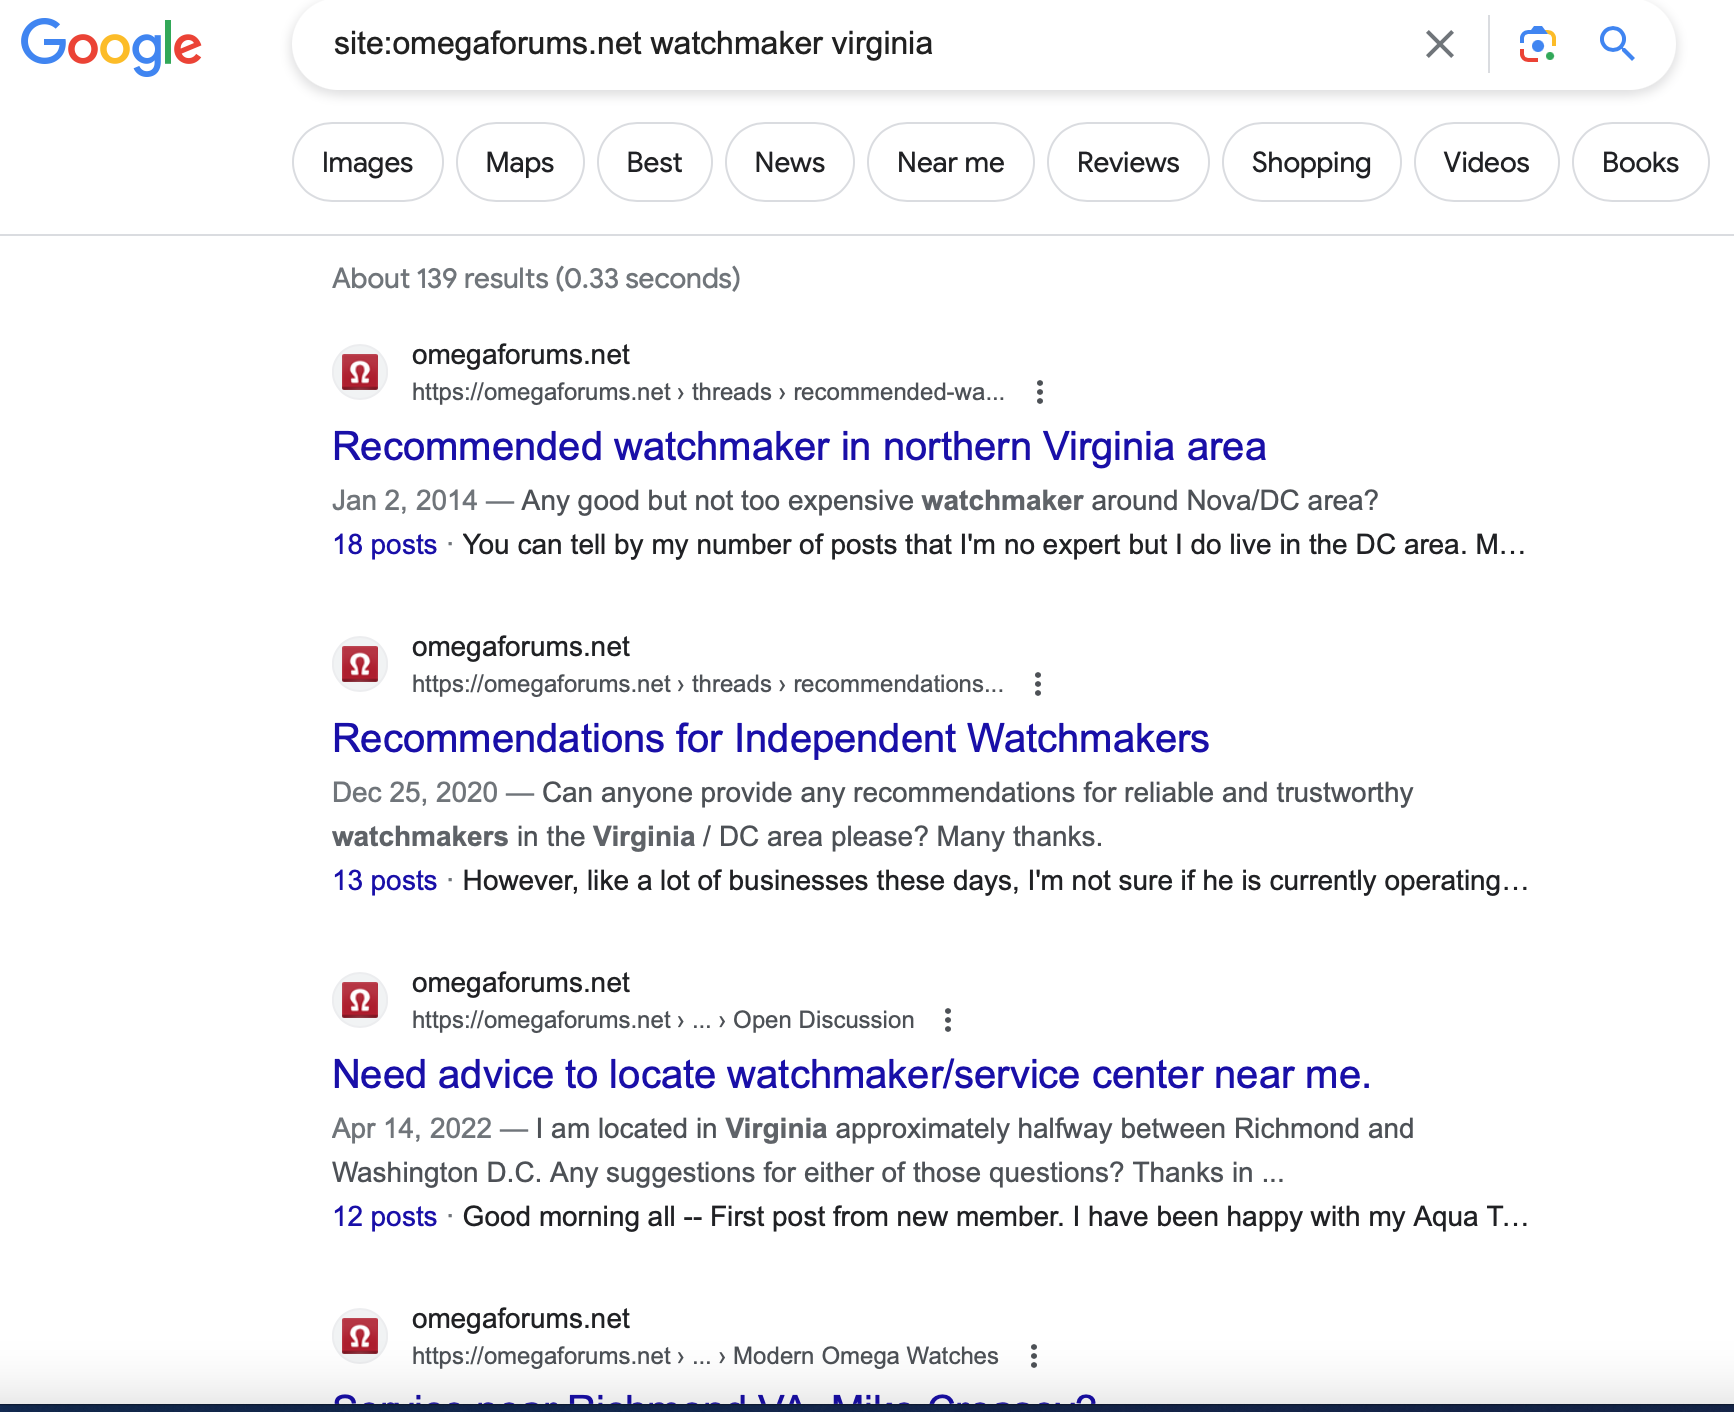Click the 18 posts link

(x=385, y=545)
